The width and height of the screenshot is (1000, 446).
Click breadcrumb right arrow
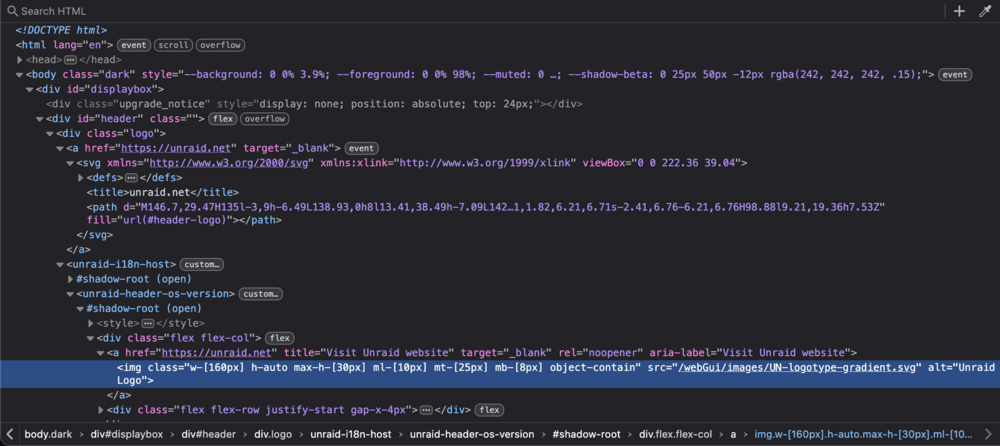click(x=989, y=434)
